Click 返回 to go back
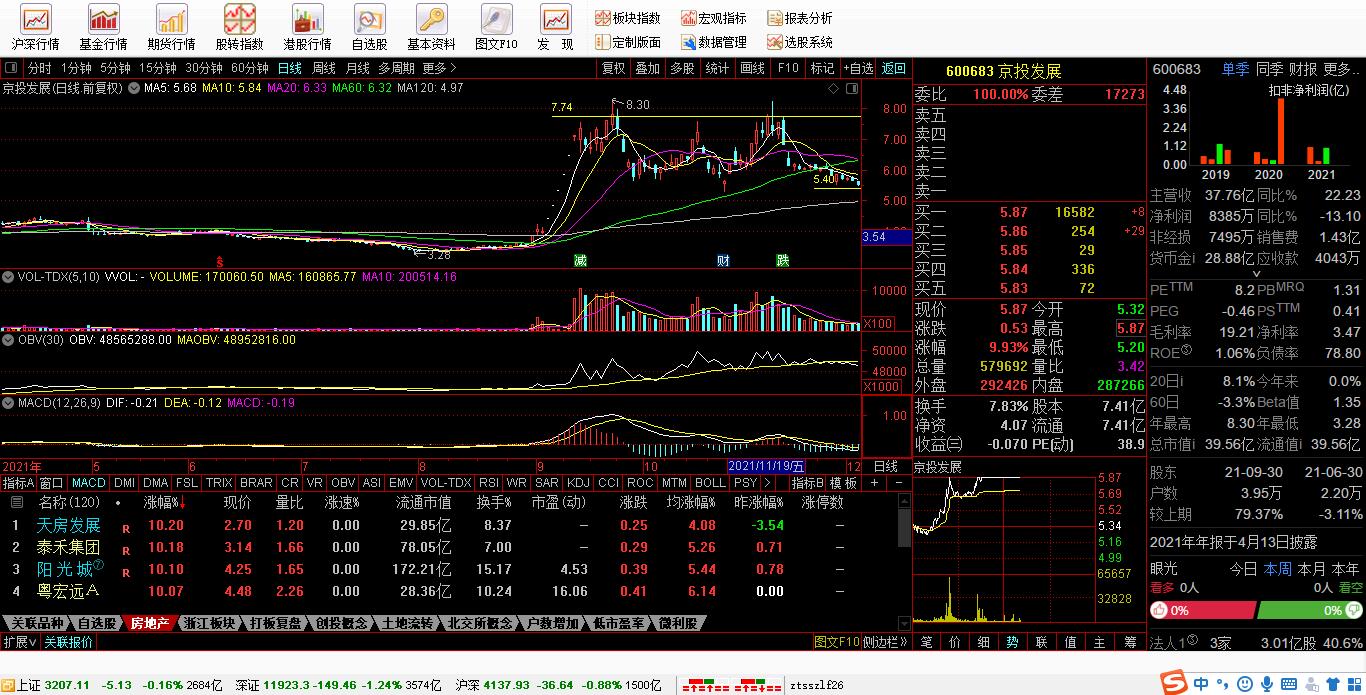Image resolution: width=1366 pixels, height=695 pixels. coord(893,68)
